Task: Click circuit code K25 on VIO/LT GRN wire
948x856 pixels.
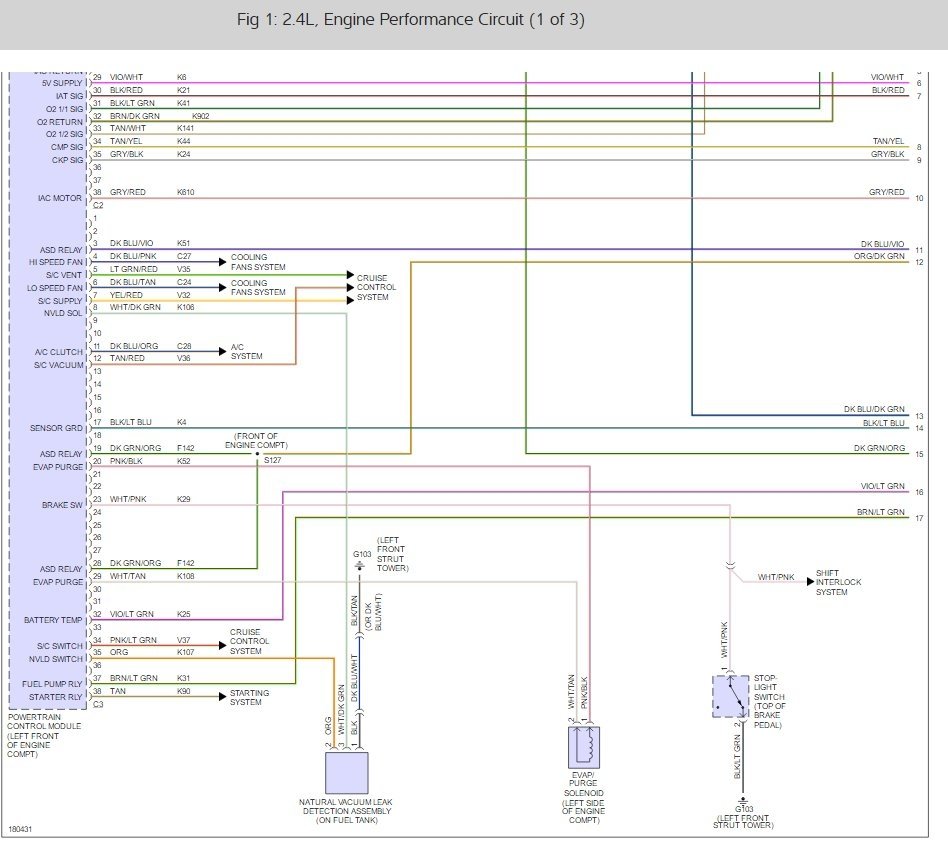Action: (183, 614)
